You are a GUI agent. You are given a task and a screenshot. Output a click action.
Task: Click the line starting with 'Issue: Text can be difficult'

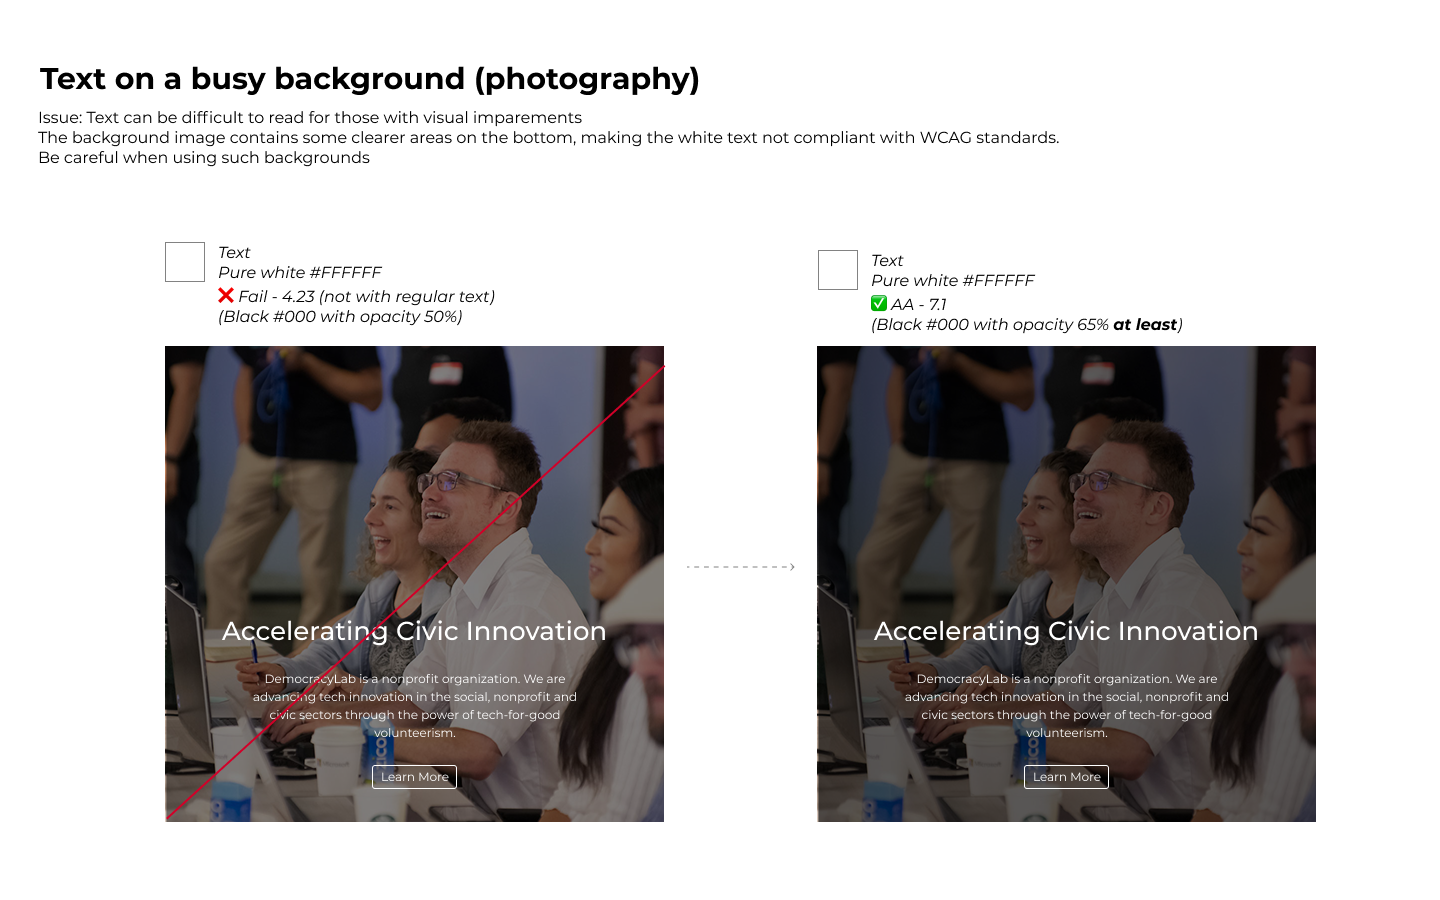pyautogui.click(x=310, y=118)
